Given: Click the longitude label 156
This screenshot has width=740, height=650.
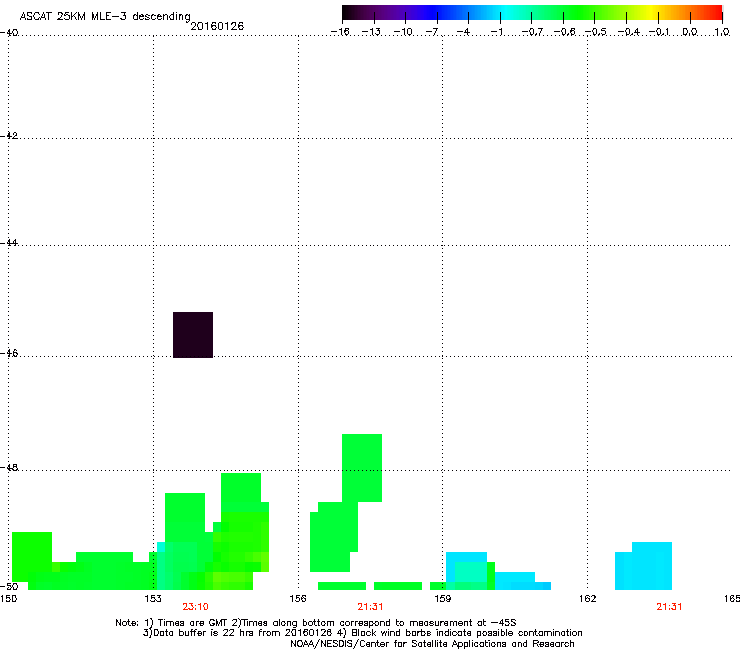Looking at the screenshot, I should point(298,599).
